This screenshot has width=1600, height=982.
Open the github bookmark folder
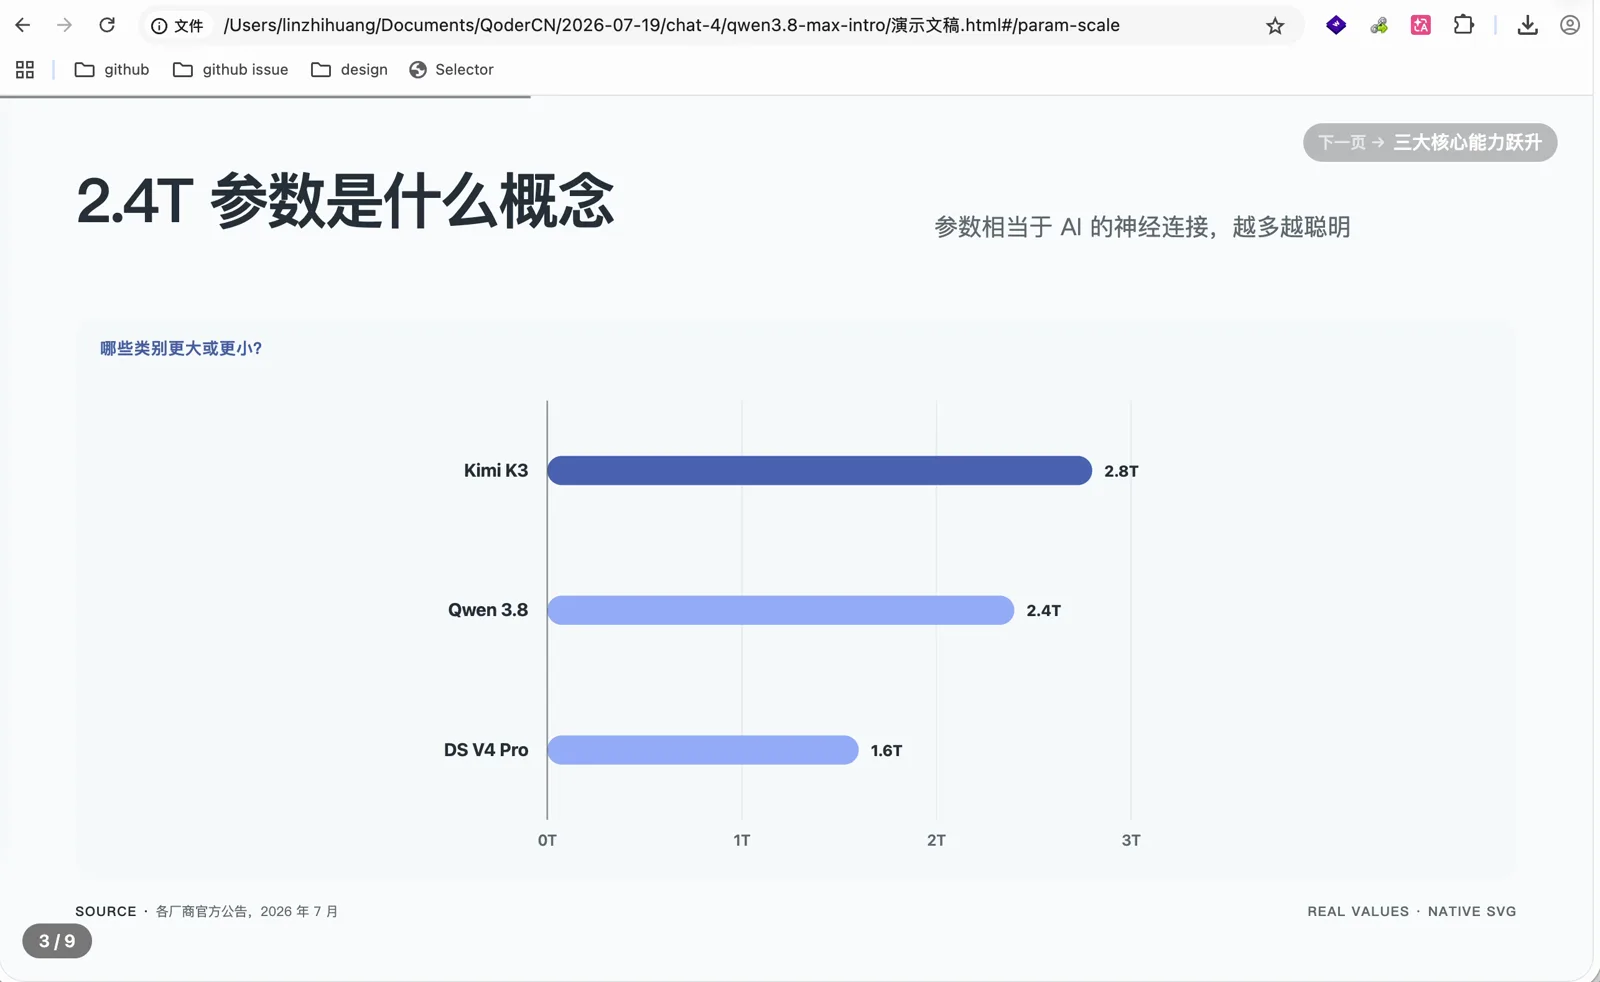[x=112, y=69]
